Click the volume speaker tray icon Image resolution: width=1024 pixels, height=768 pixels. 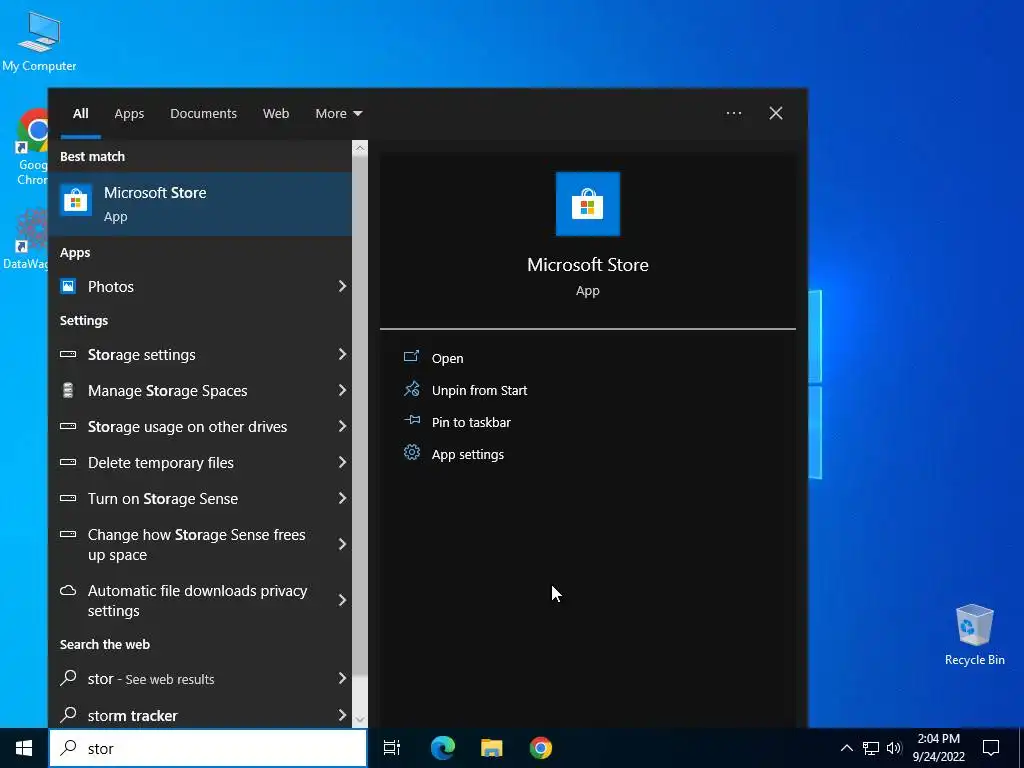tap(894, 748)
